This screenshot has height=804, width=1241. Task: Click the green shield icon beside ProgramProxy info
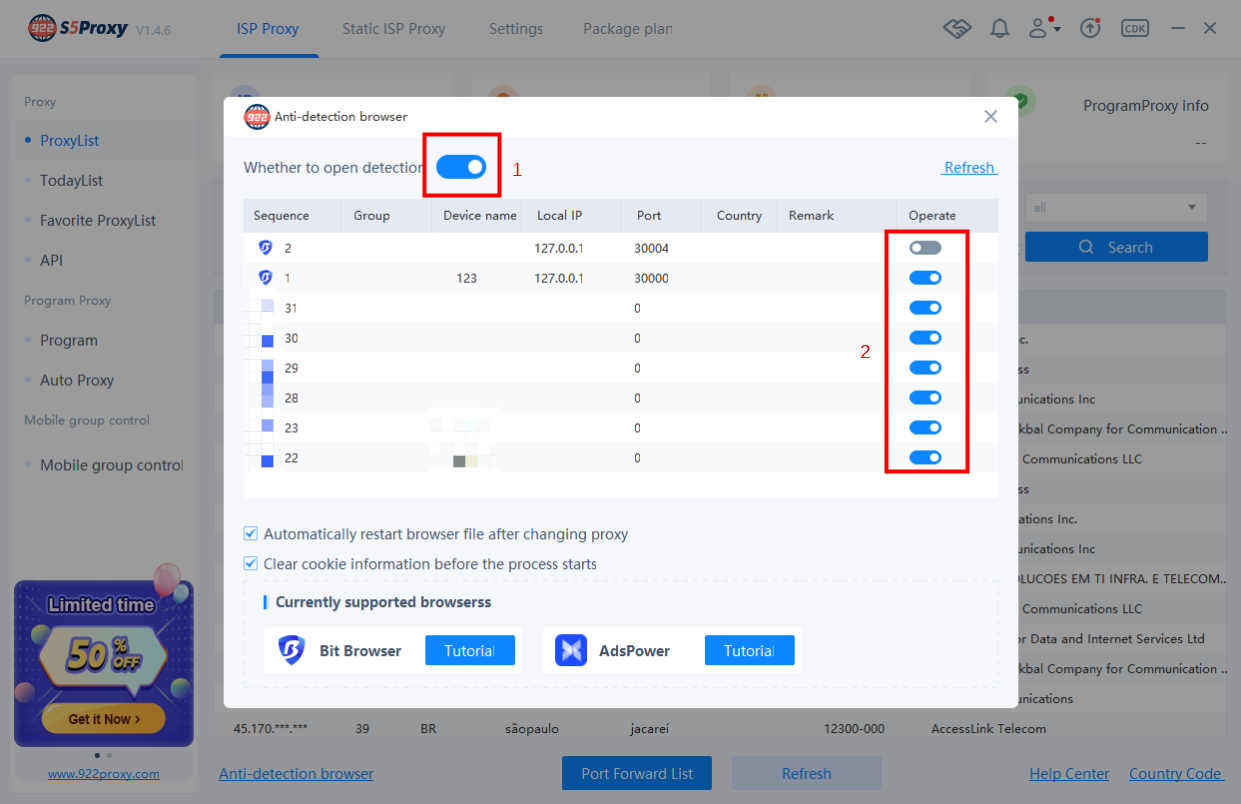1020,100
